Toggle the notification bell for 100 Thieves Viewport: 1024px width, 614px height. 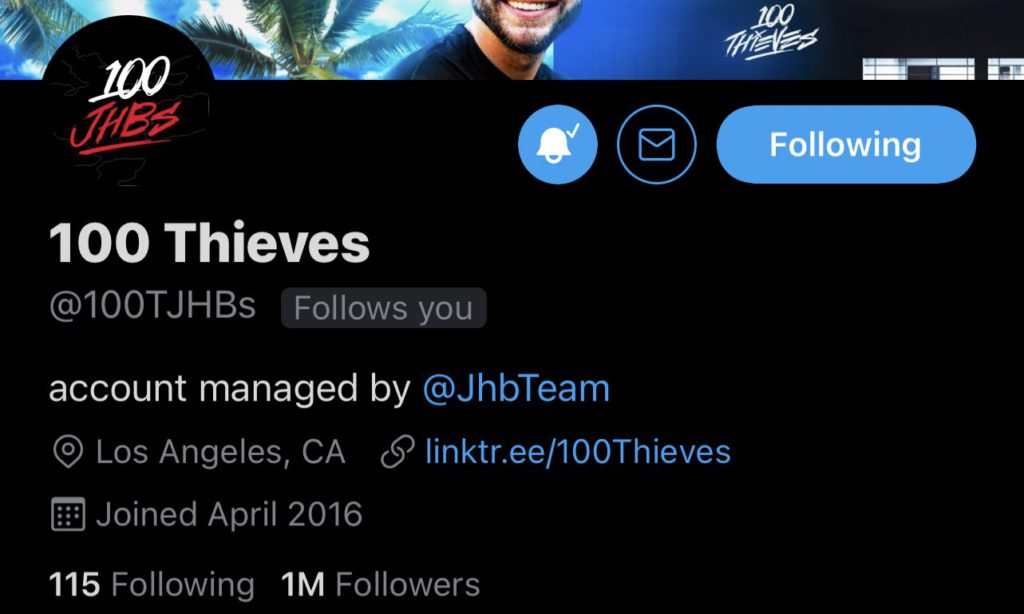(557, 144)
